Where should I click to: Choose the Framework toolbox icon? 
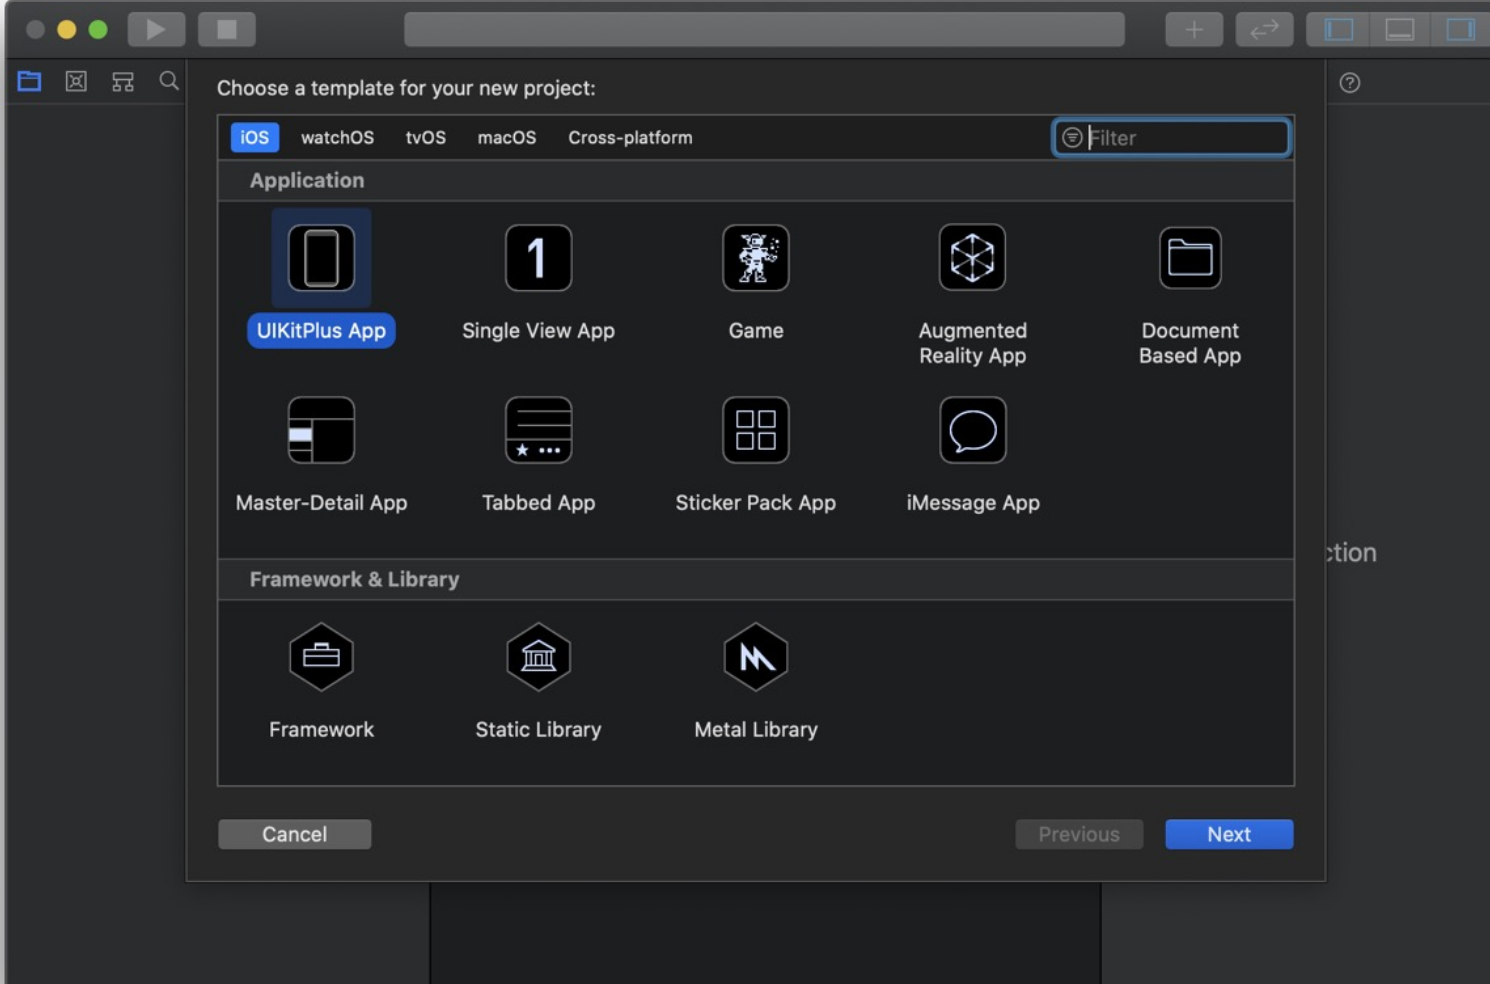click(x=321, y=657)
